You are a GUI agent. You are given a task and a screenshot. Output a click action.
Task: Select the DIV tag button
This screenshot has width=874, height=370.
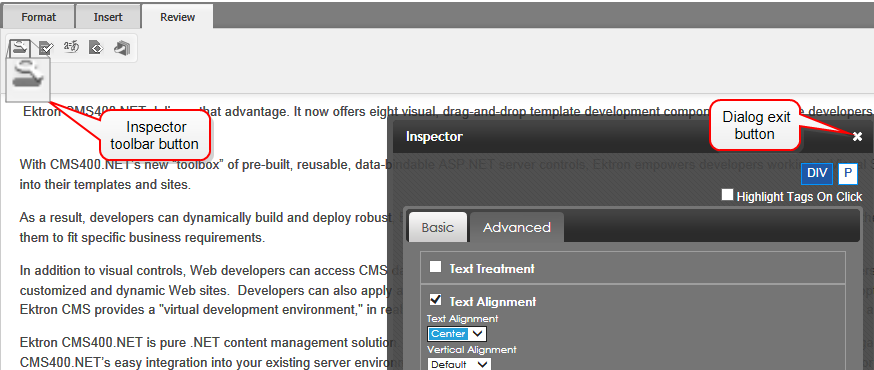(817, 173)
